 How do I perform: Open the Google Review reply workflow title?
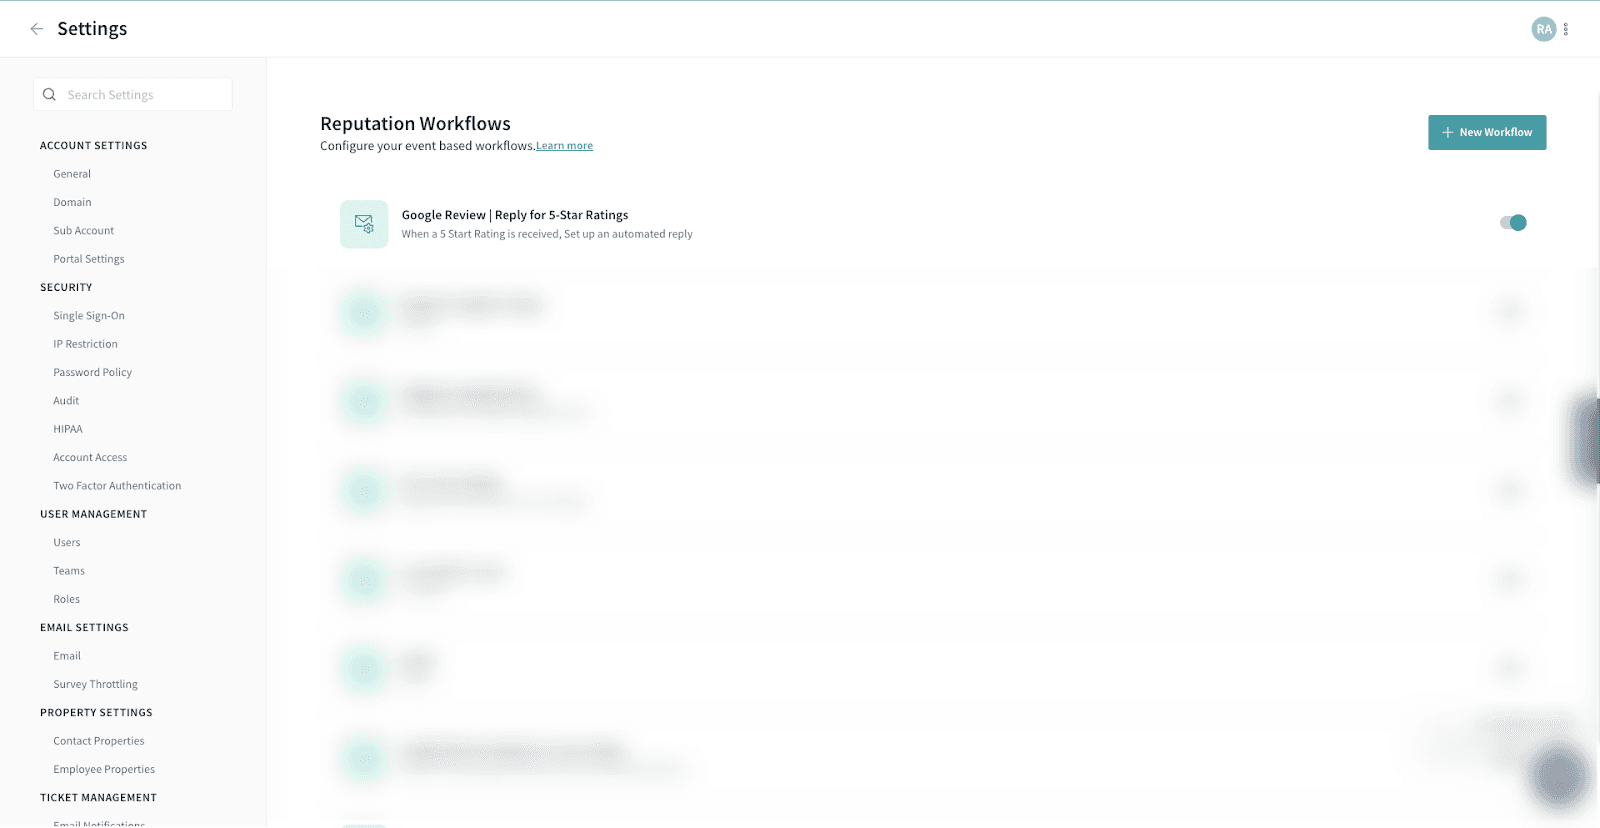click(515, 215)
